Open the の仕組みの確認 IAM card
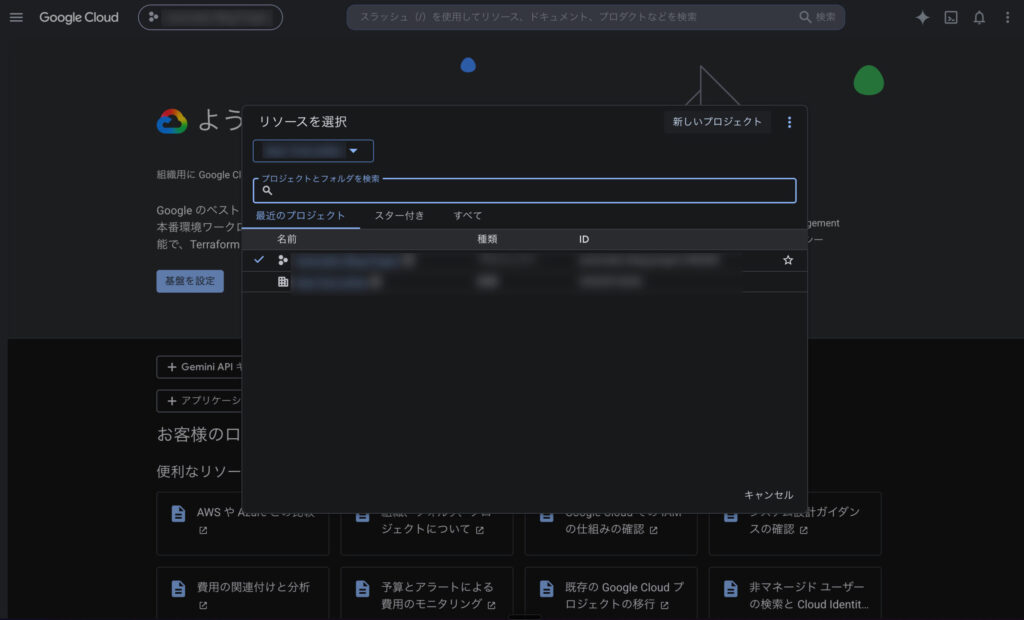 pyautogui.click(x=611, y=534)
